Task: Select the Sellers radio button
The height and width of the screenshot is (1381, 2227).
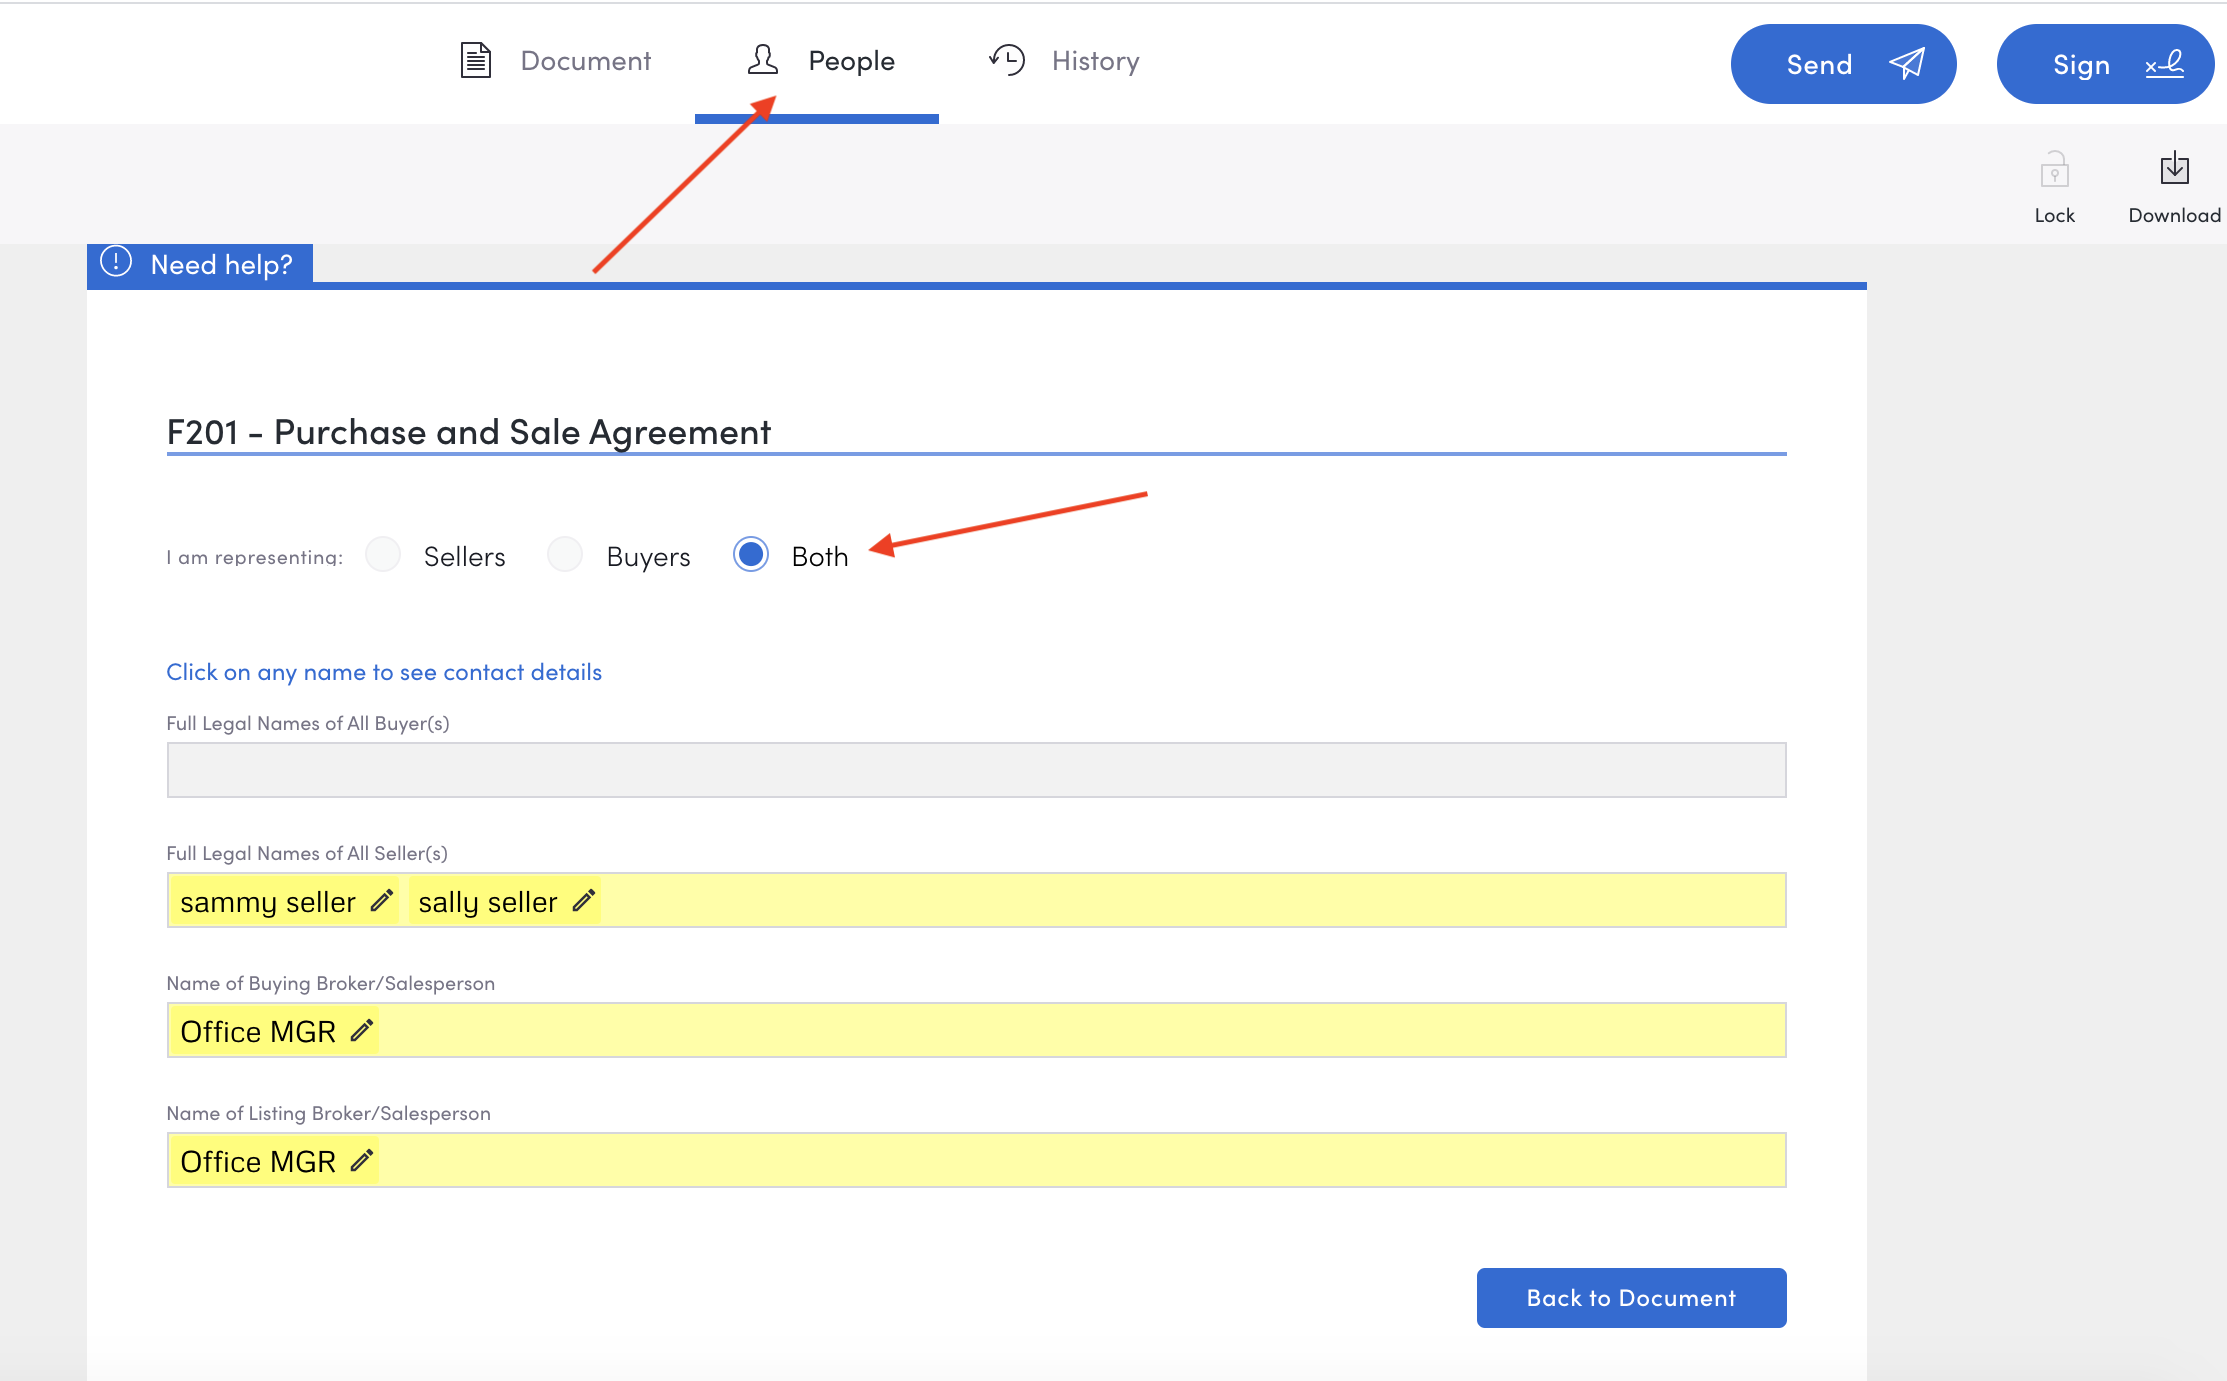Action: click(382, 554)
